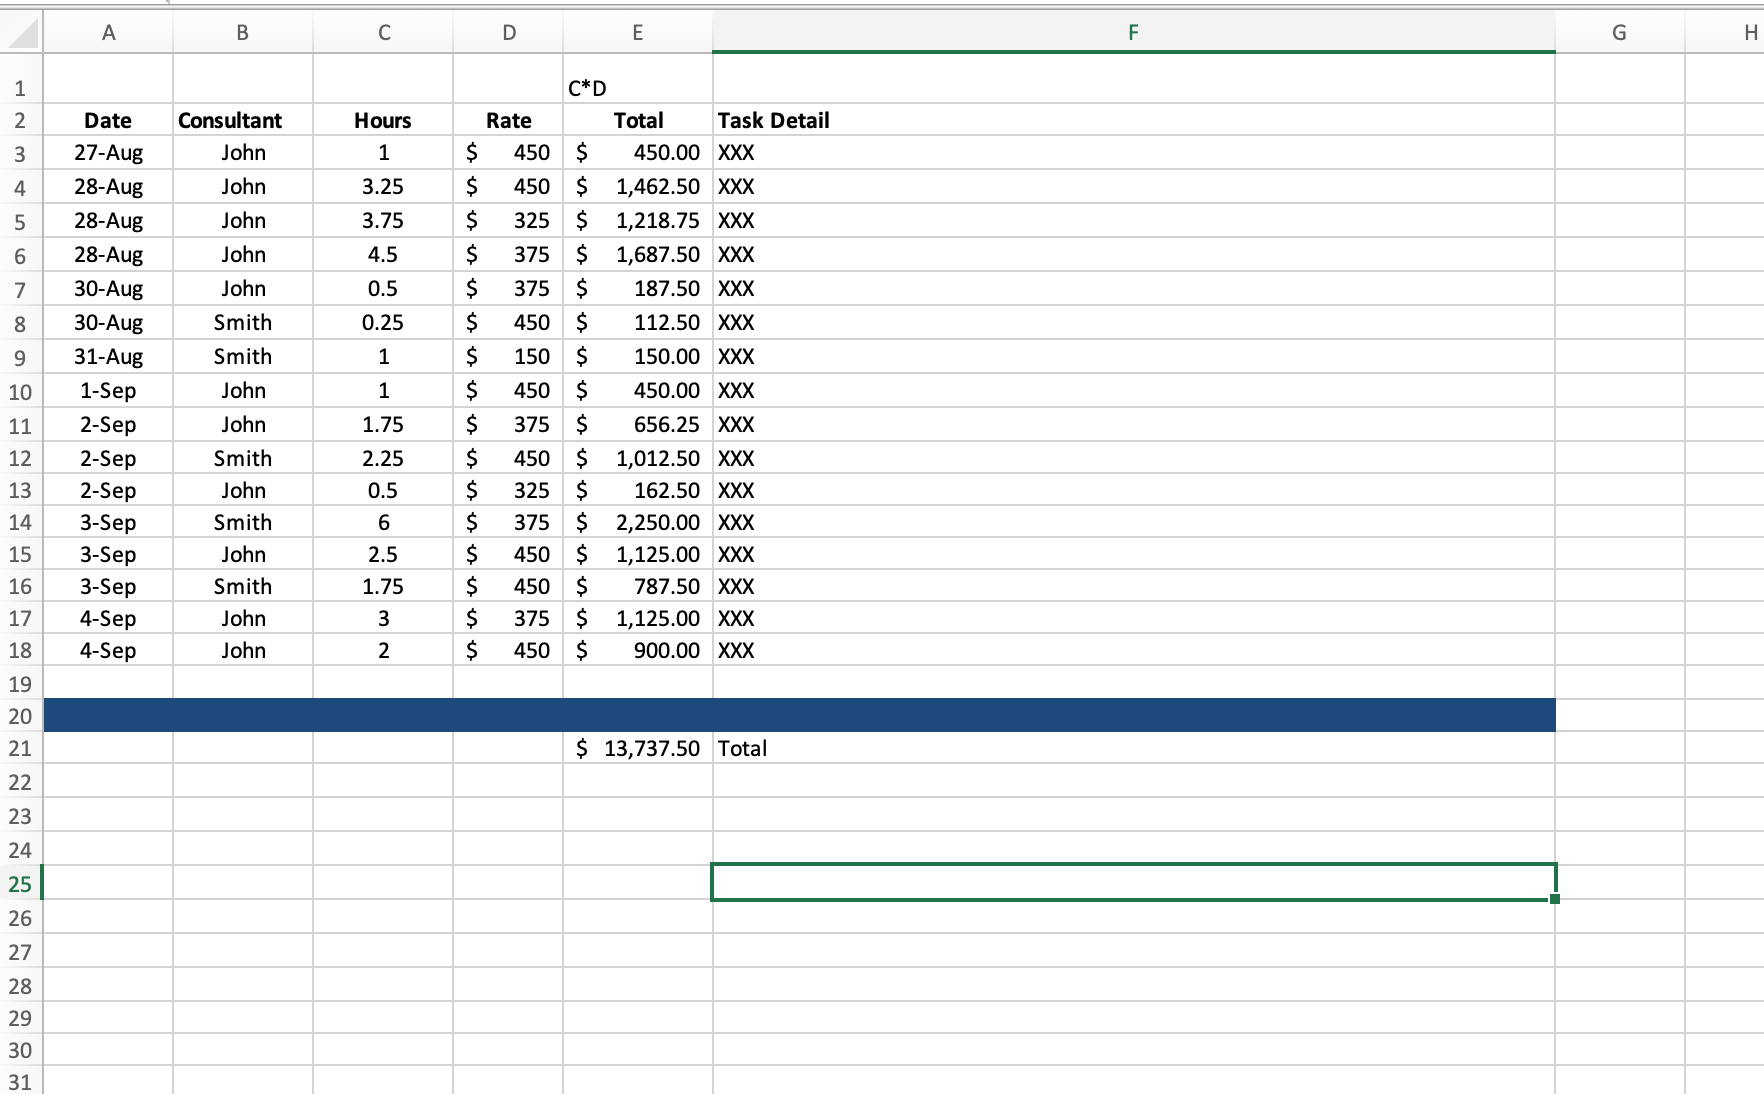Select column F header
Image resolution: width=1764 pixels, height=1094 pixels.
[1133, 32]
